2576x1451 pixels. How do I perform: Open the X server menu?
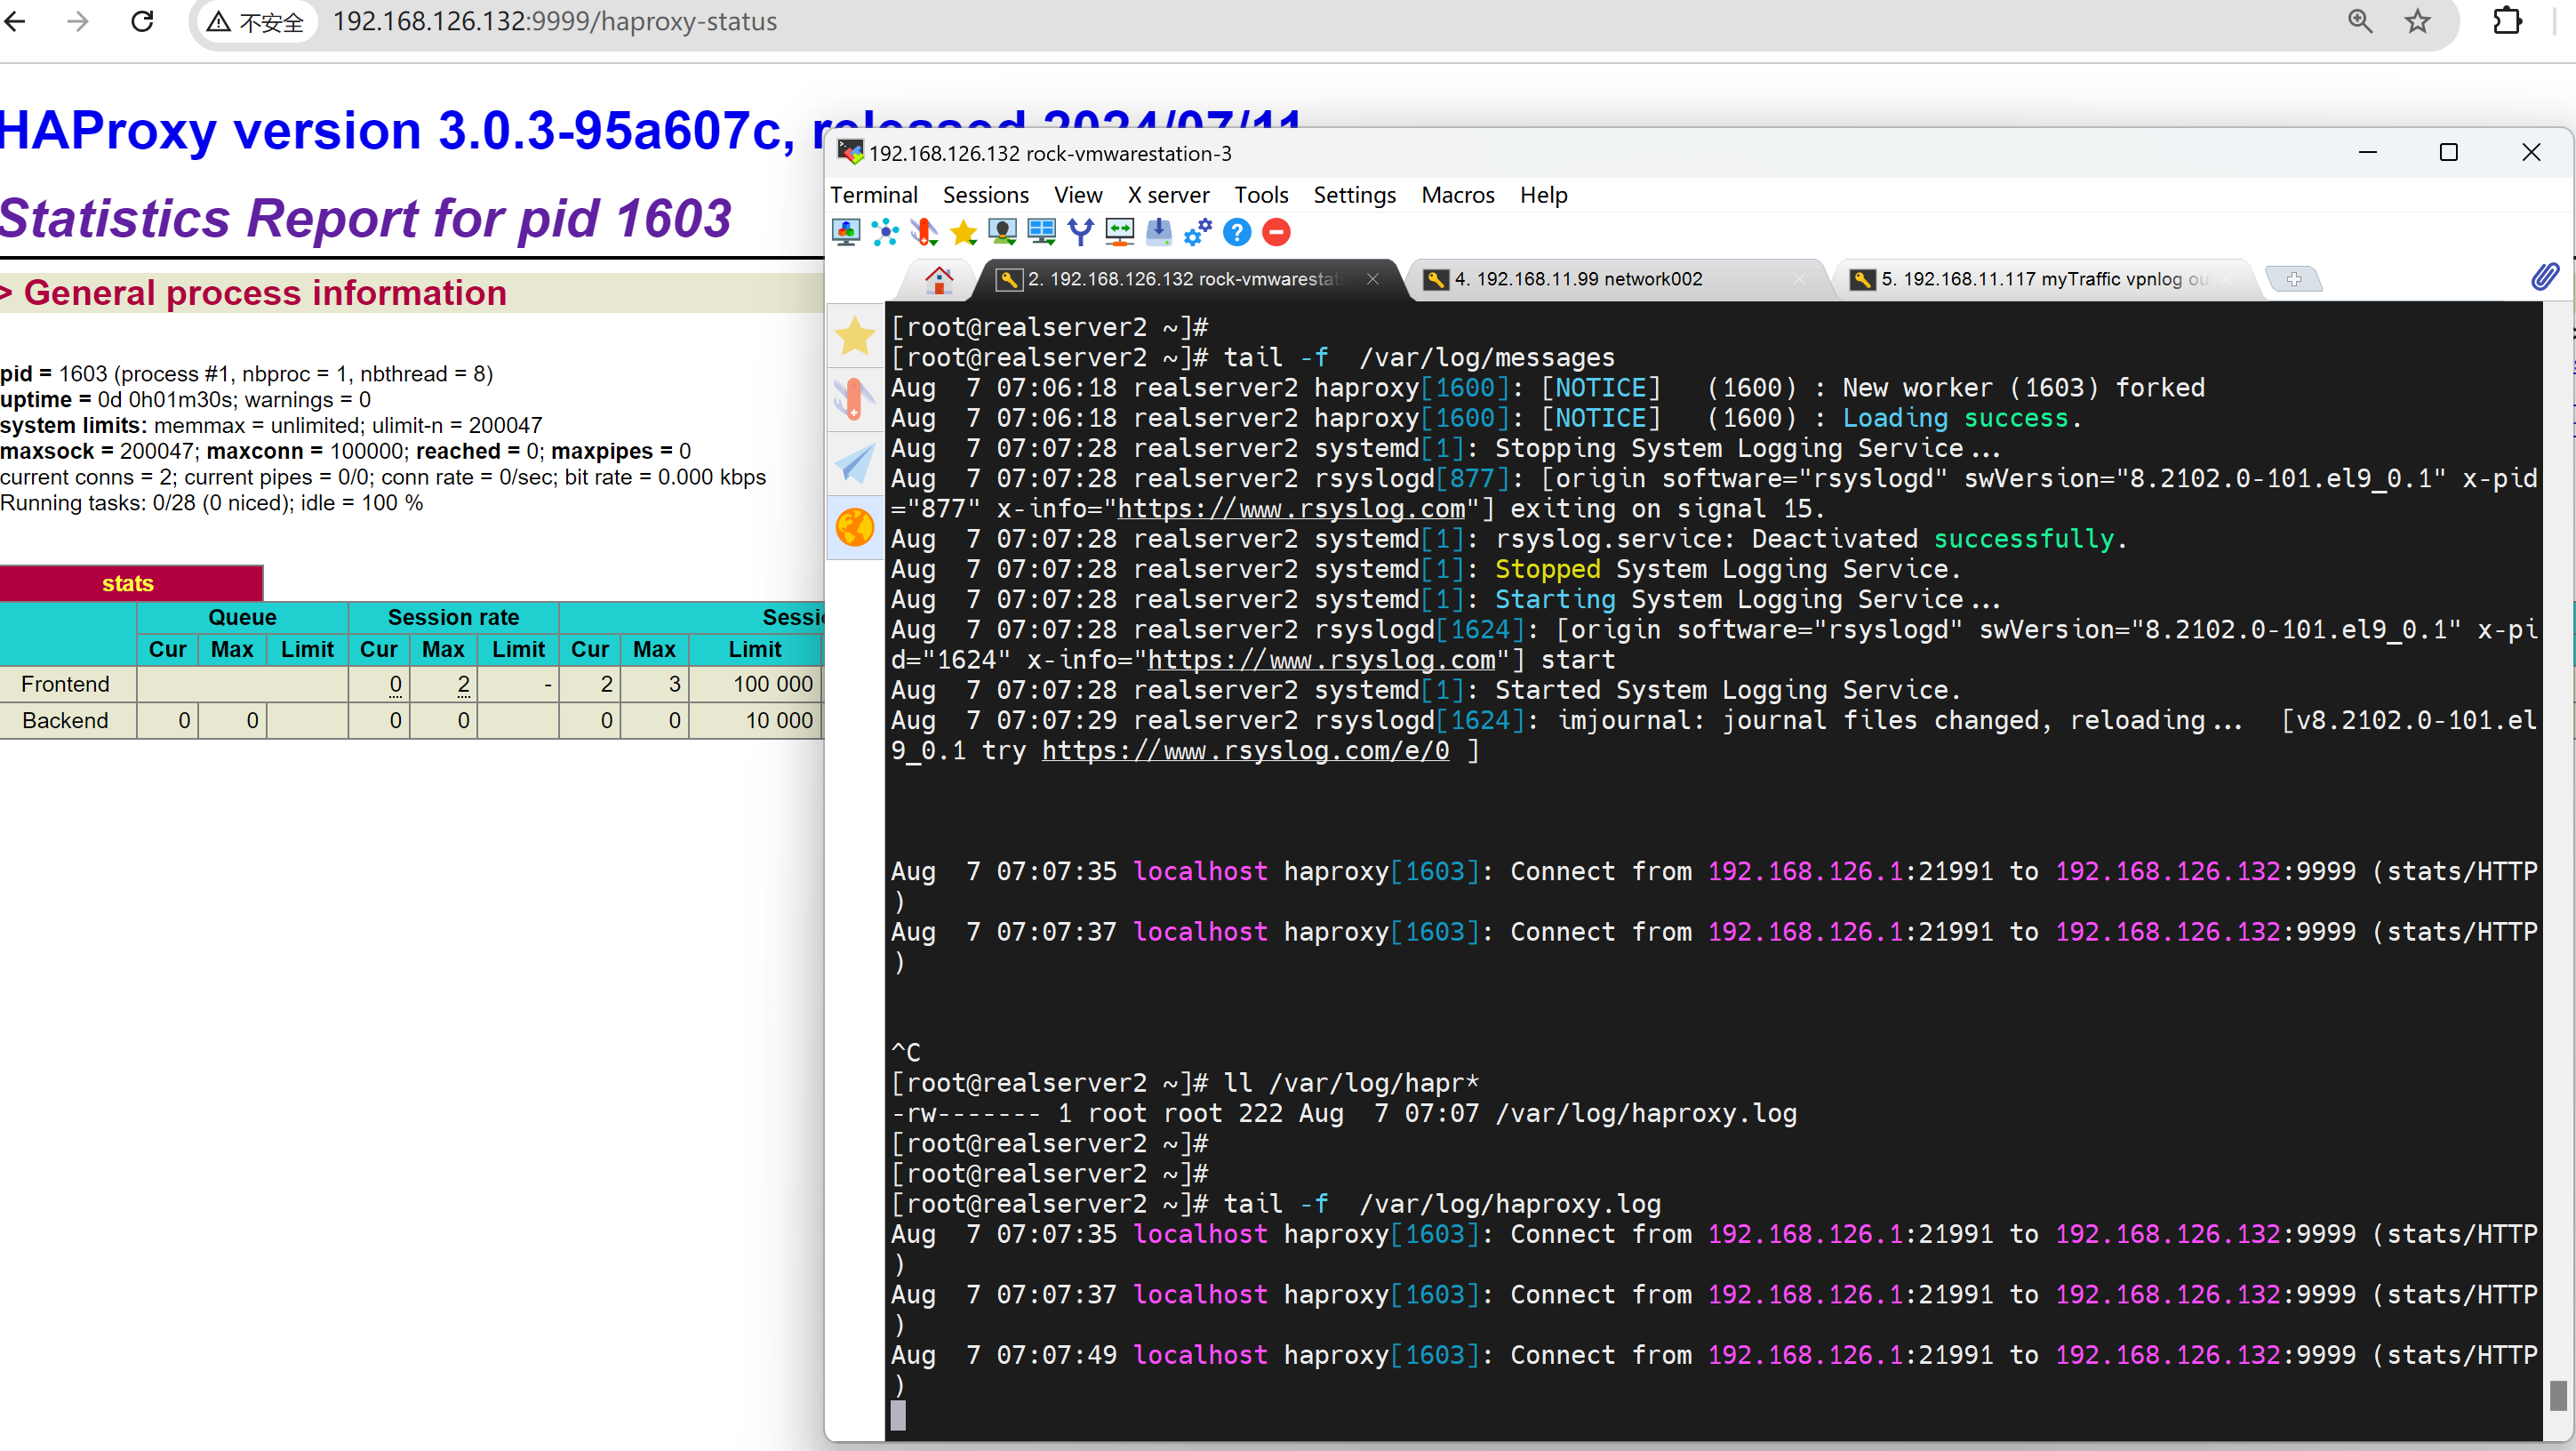coord(1168,195)
